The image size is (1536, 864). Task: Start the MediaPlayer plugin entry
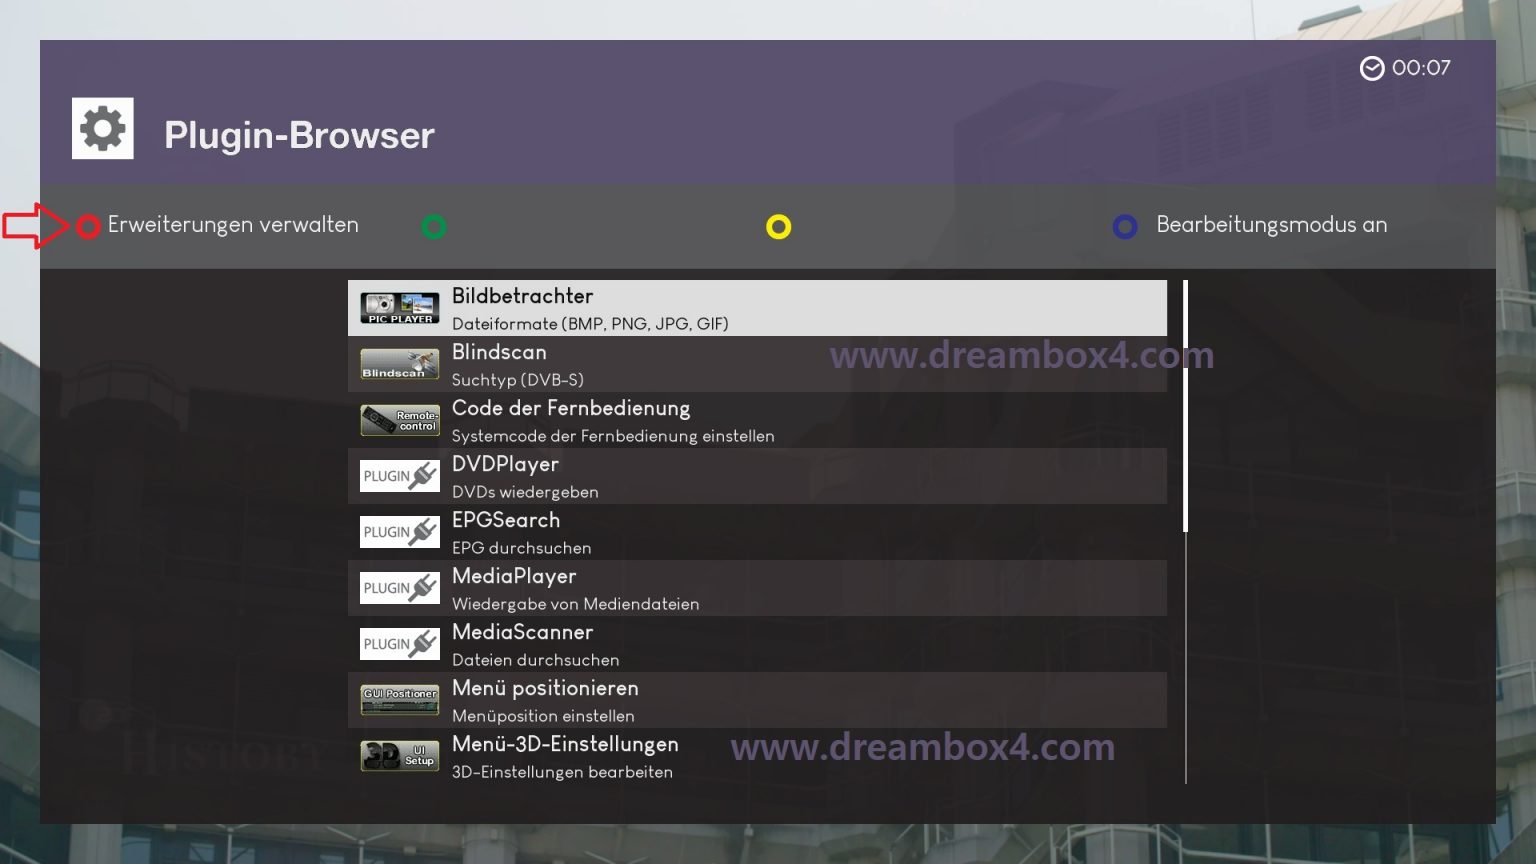click(757, 588)
